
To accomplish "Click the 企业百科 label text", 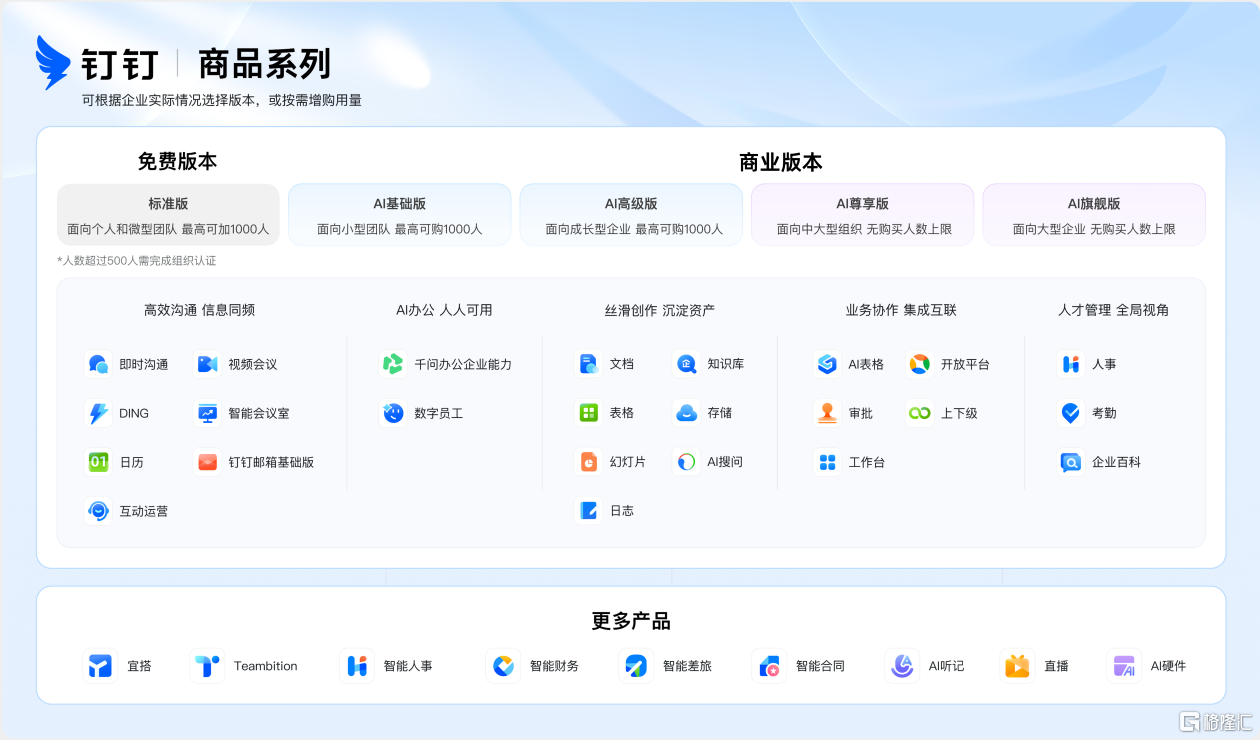I will coord(1116,462).
